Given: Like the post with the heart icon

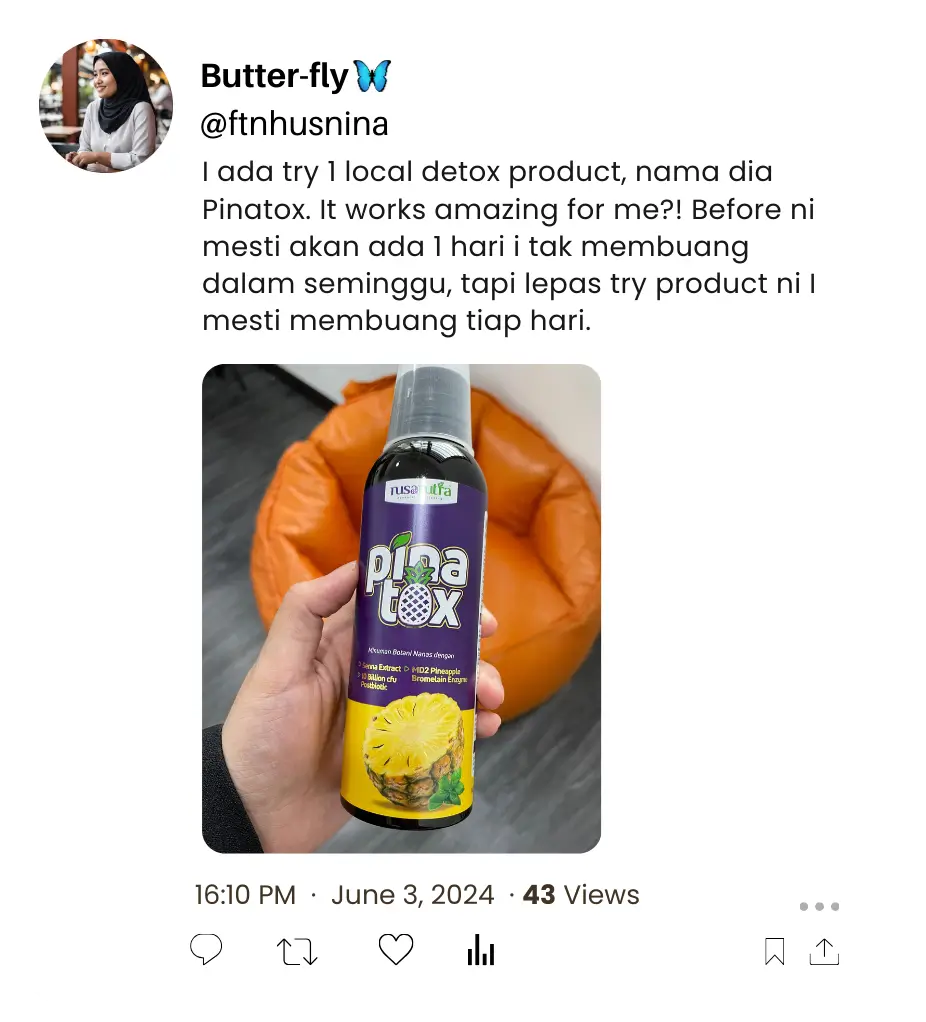Looking at the screenshot, I should tap(396, 950).
